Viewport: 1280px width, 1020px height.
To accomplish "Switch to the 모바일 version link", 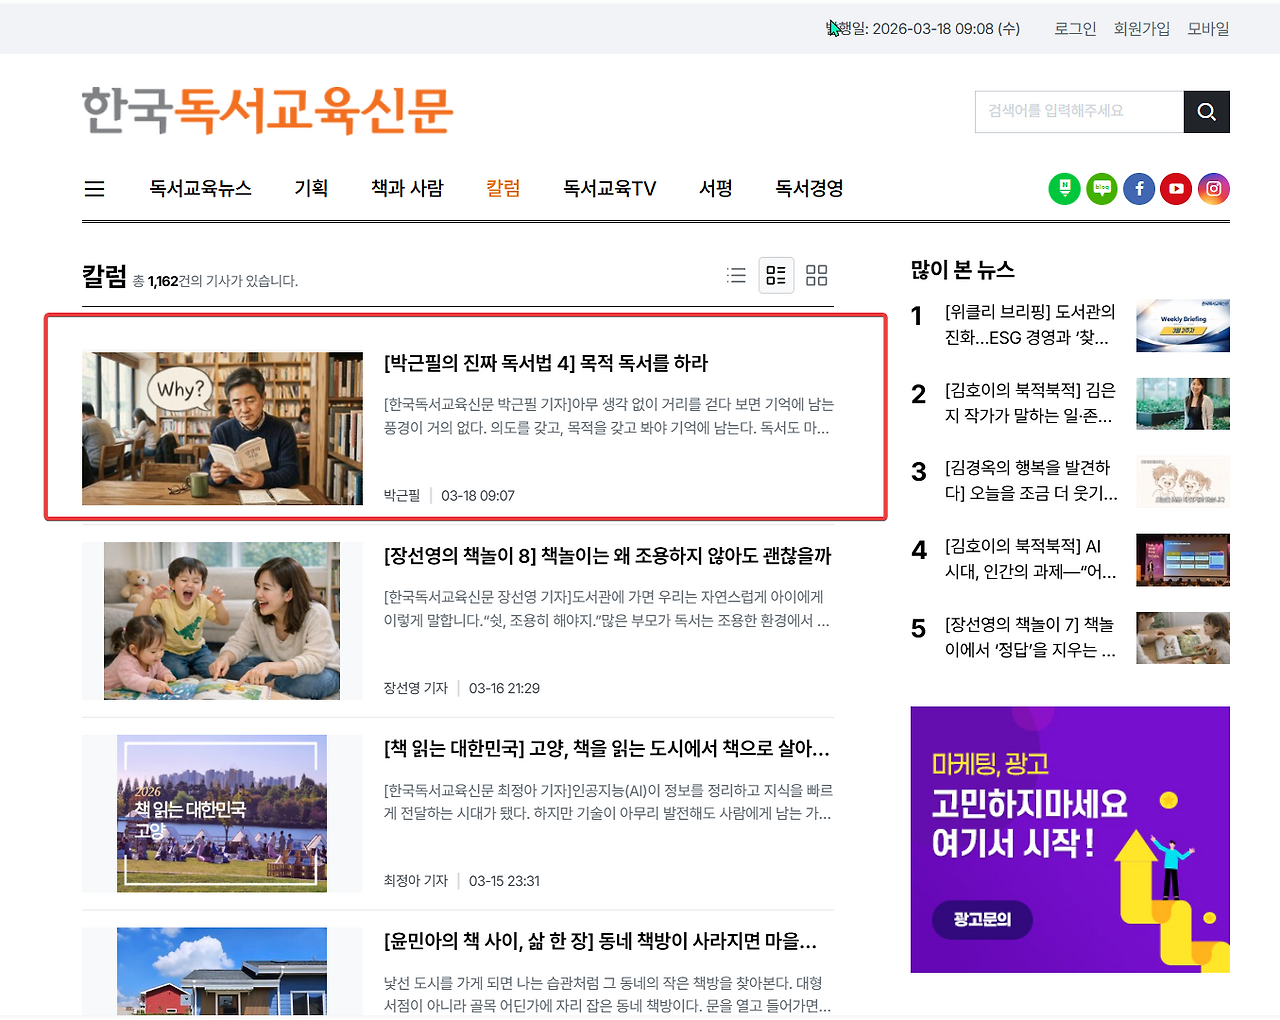I will 1208,29.
